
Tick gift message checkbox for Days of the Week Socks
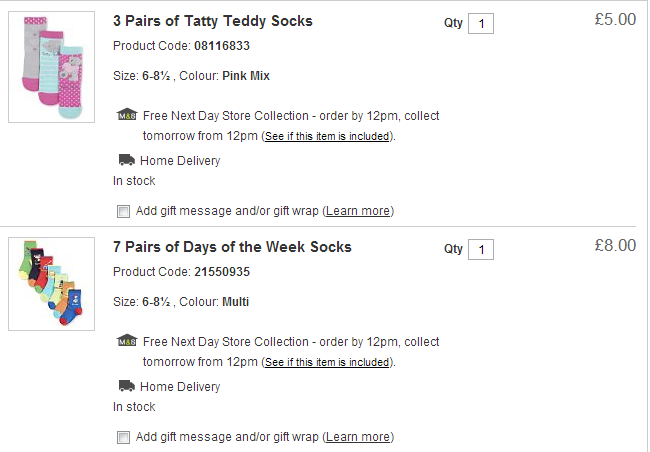[x=123, y=437]
